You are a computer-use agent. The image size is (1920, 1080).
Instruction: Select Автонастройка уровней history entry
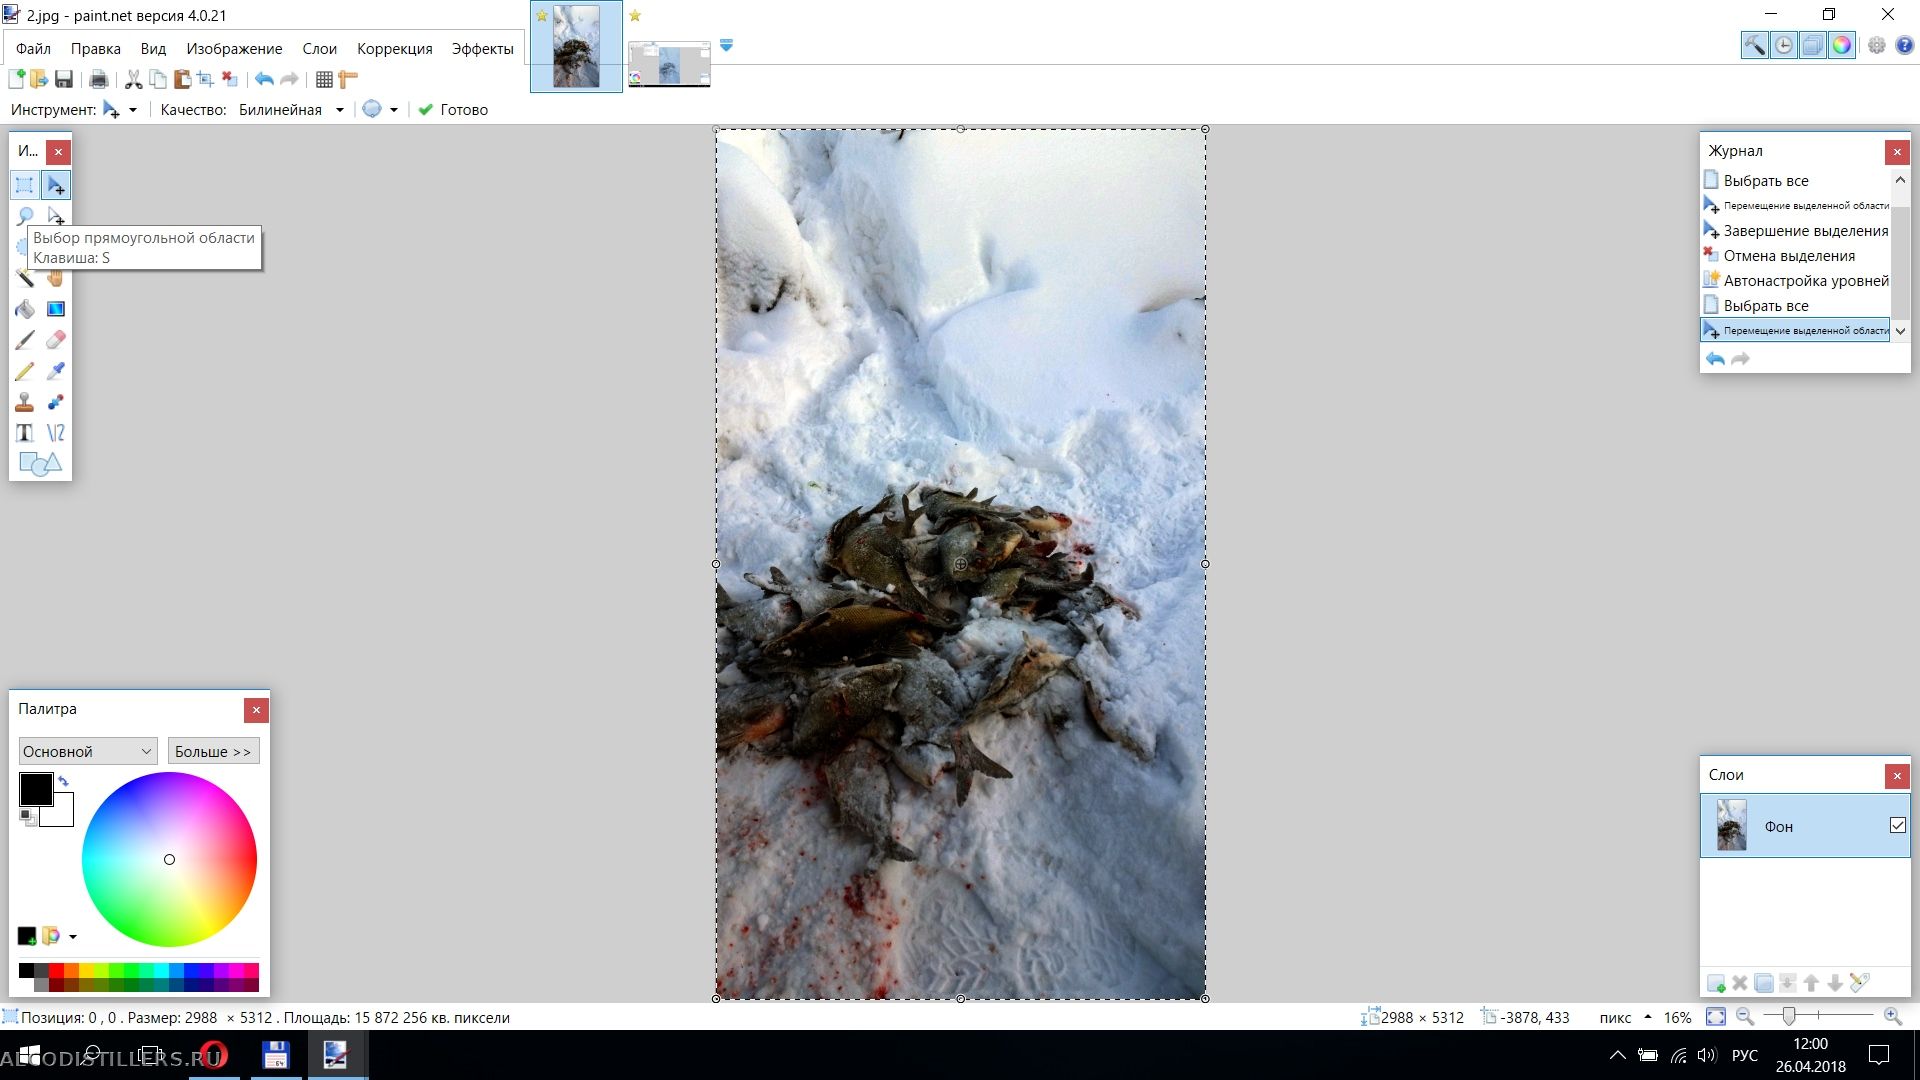[1805, 281]
